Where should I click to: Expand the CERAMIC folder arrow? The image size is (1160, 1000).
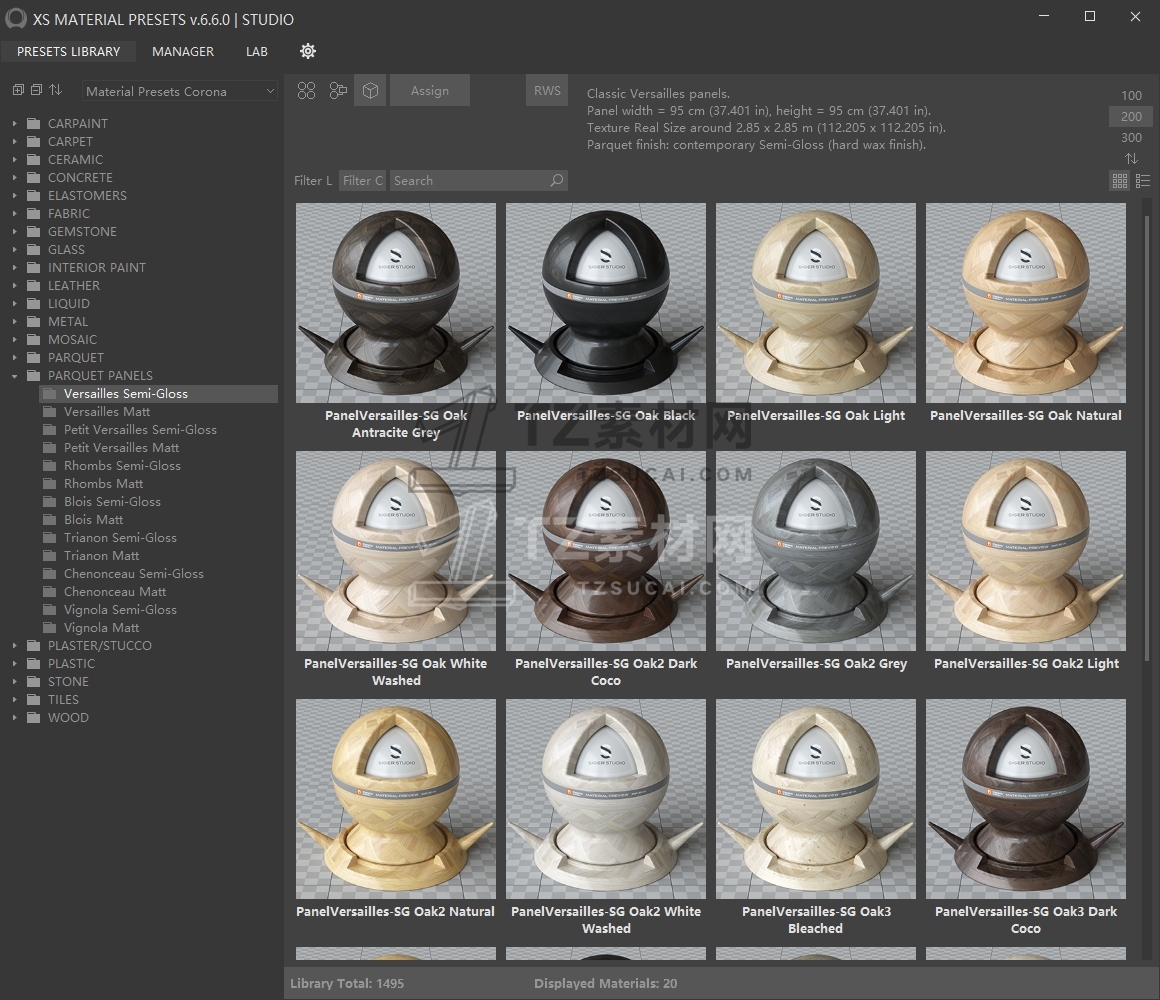tap(14, 160)
